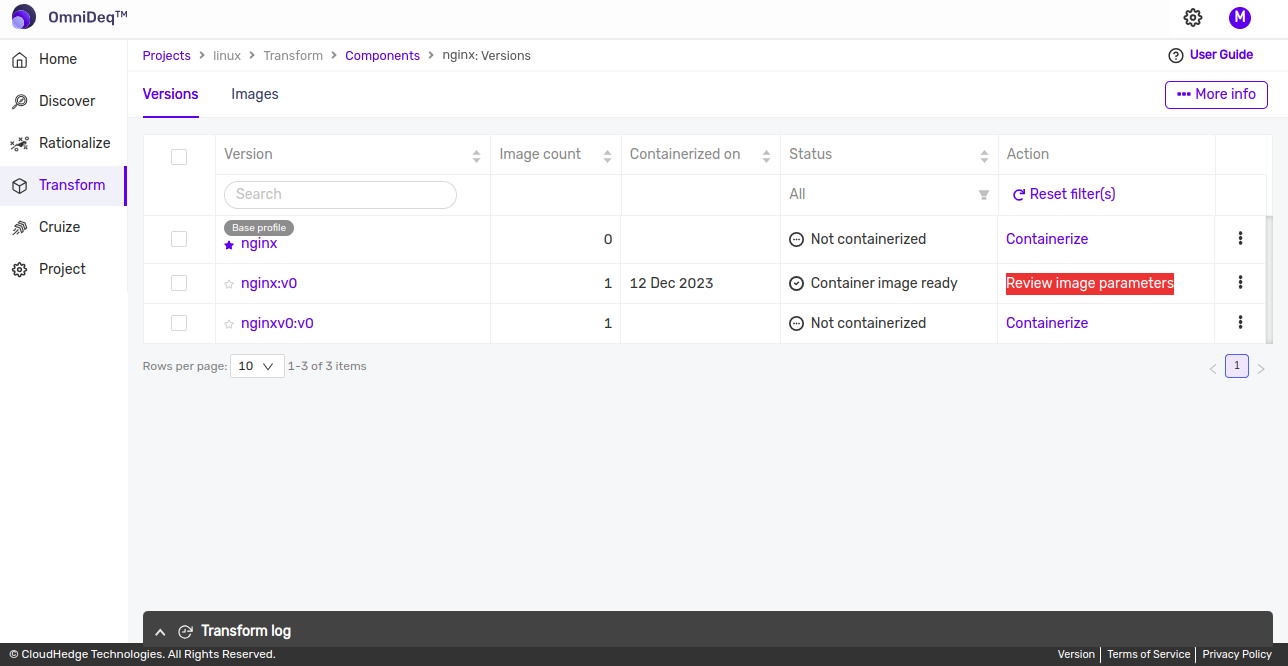Check the nginx base profile row checkbox
1288x666 pixels.
pyautogui.click(x=179, y=239)
